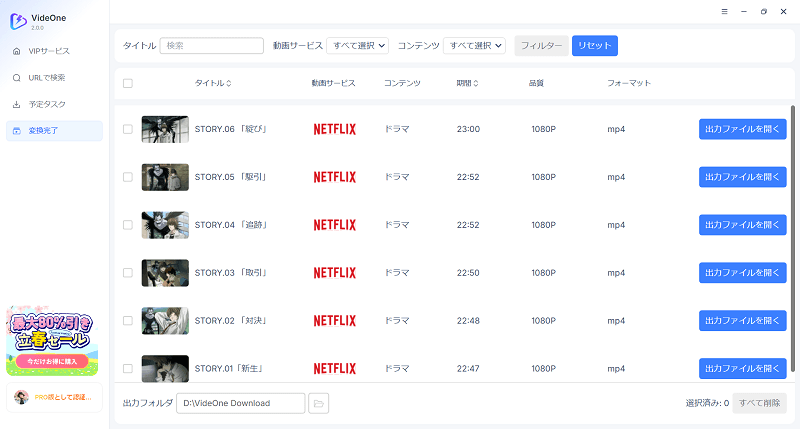Viewport: 800px width, 429px height.
Task: Click the 動画サービス column header
Action: point(334,83)
